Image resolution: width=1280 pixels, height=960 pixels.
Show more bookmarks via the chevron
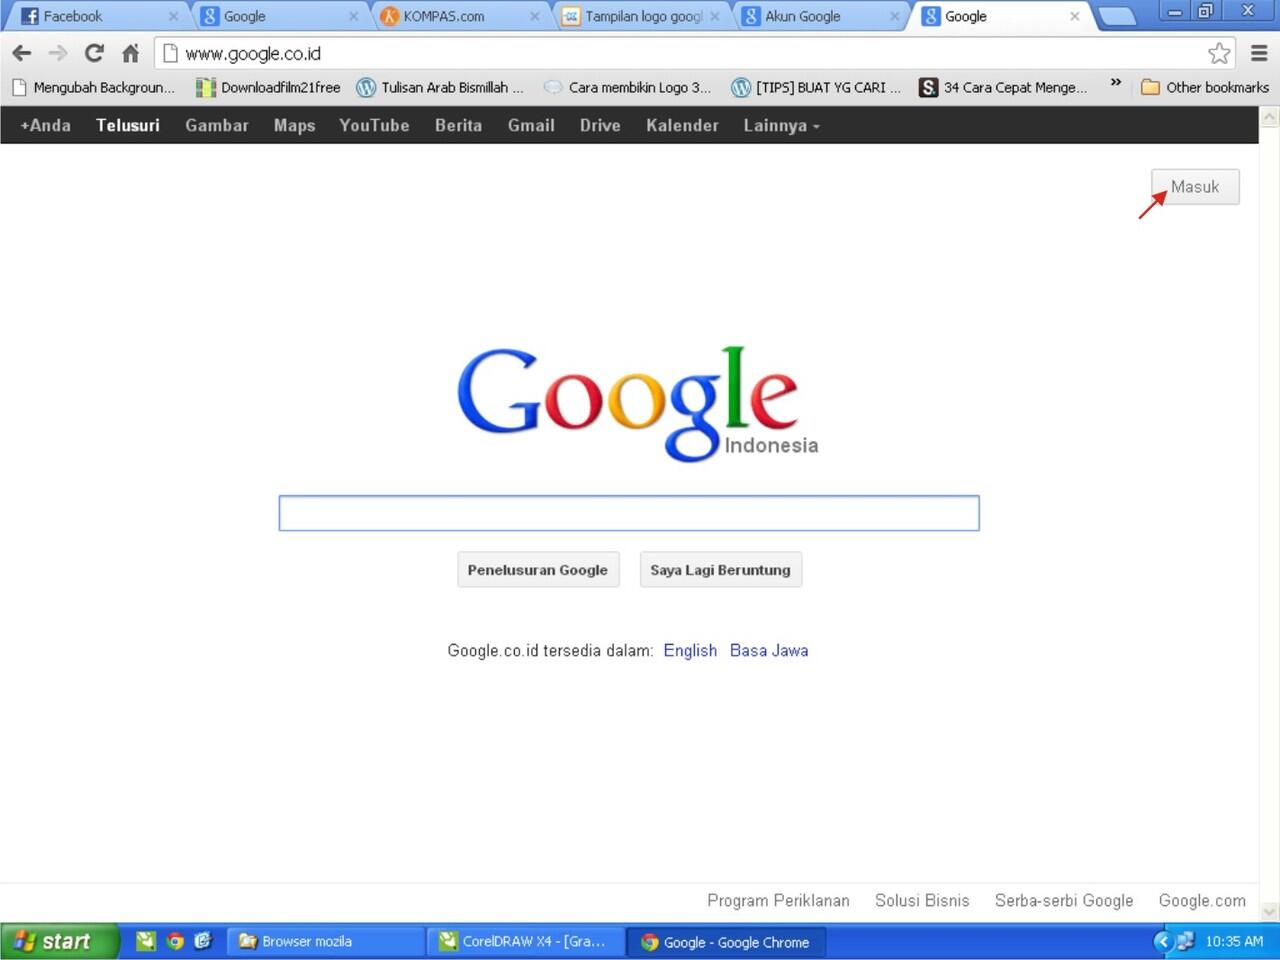point(1115,83)
